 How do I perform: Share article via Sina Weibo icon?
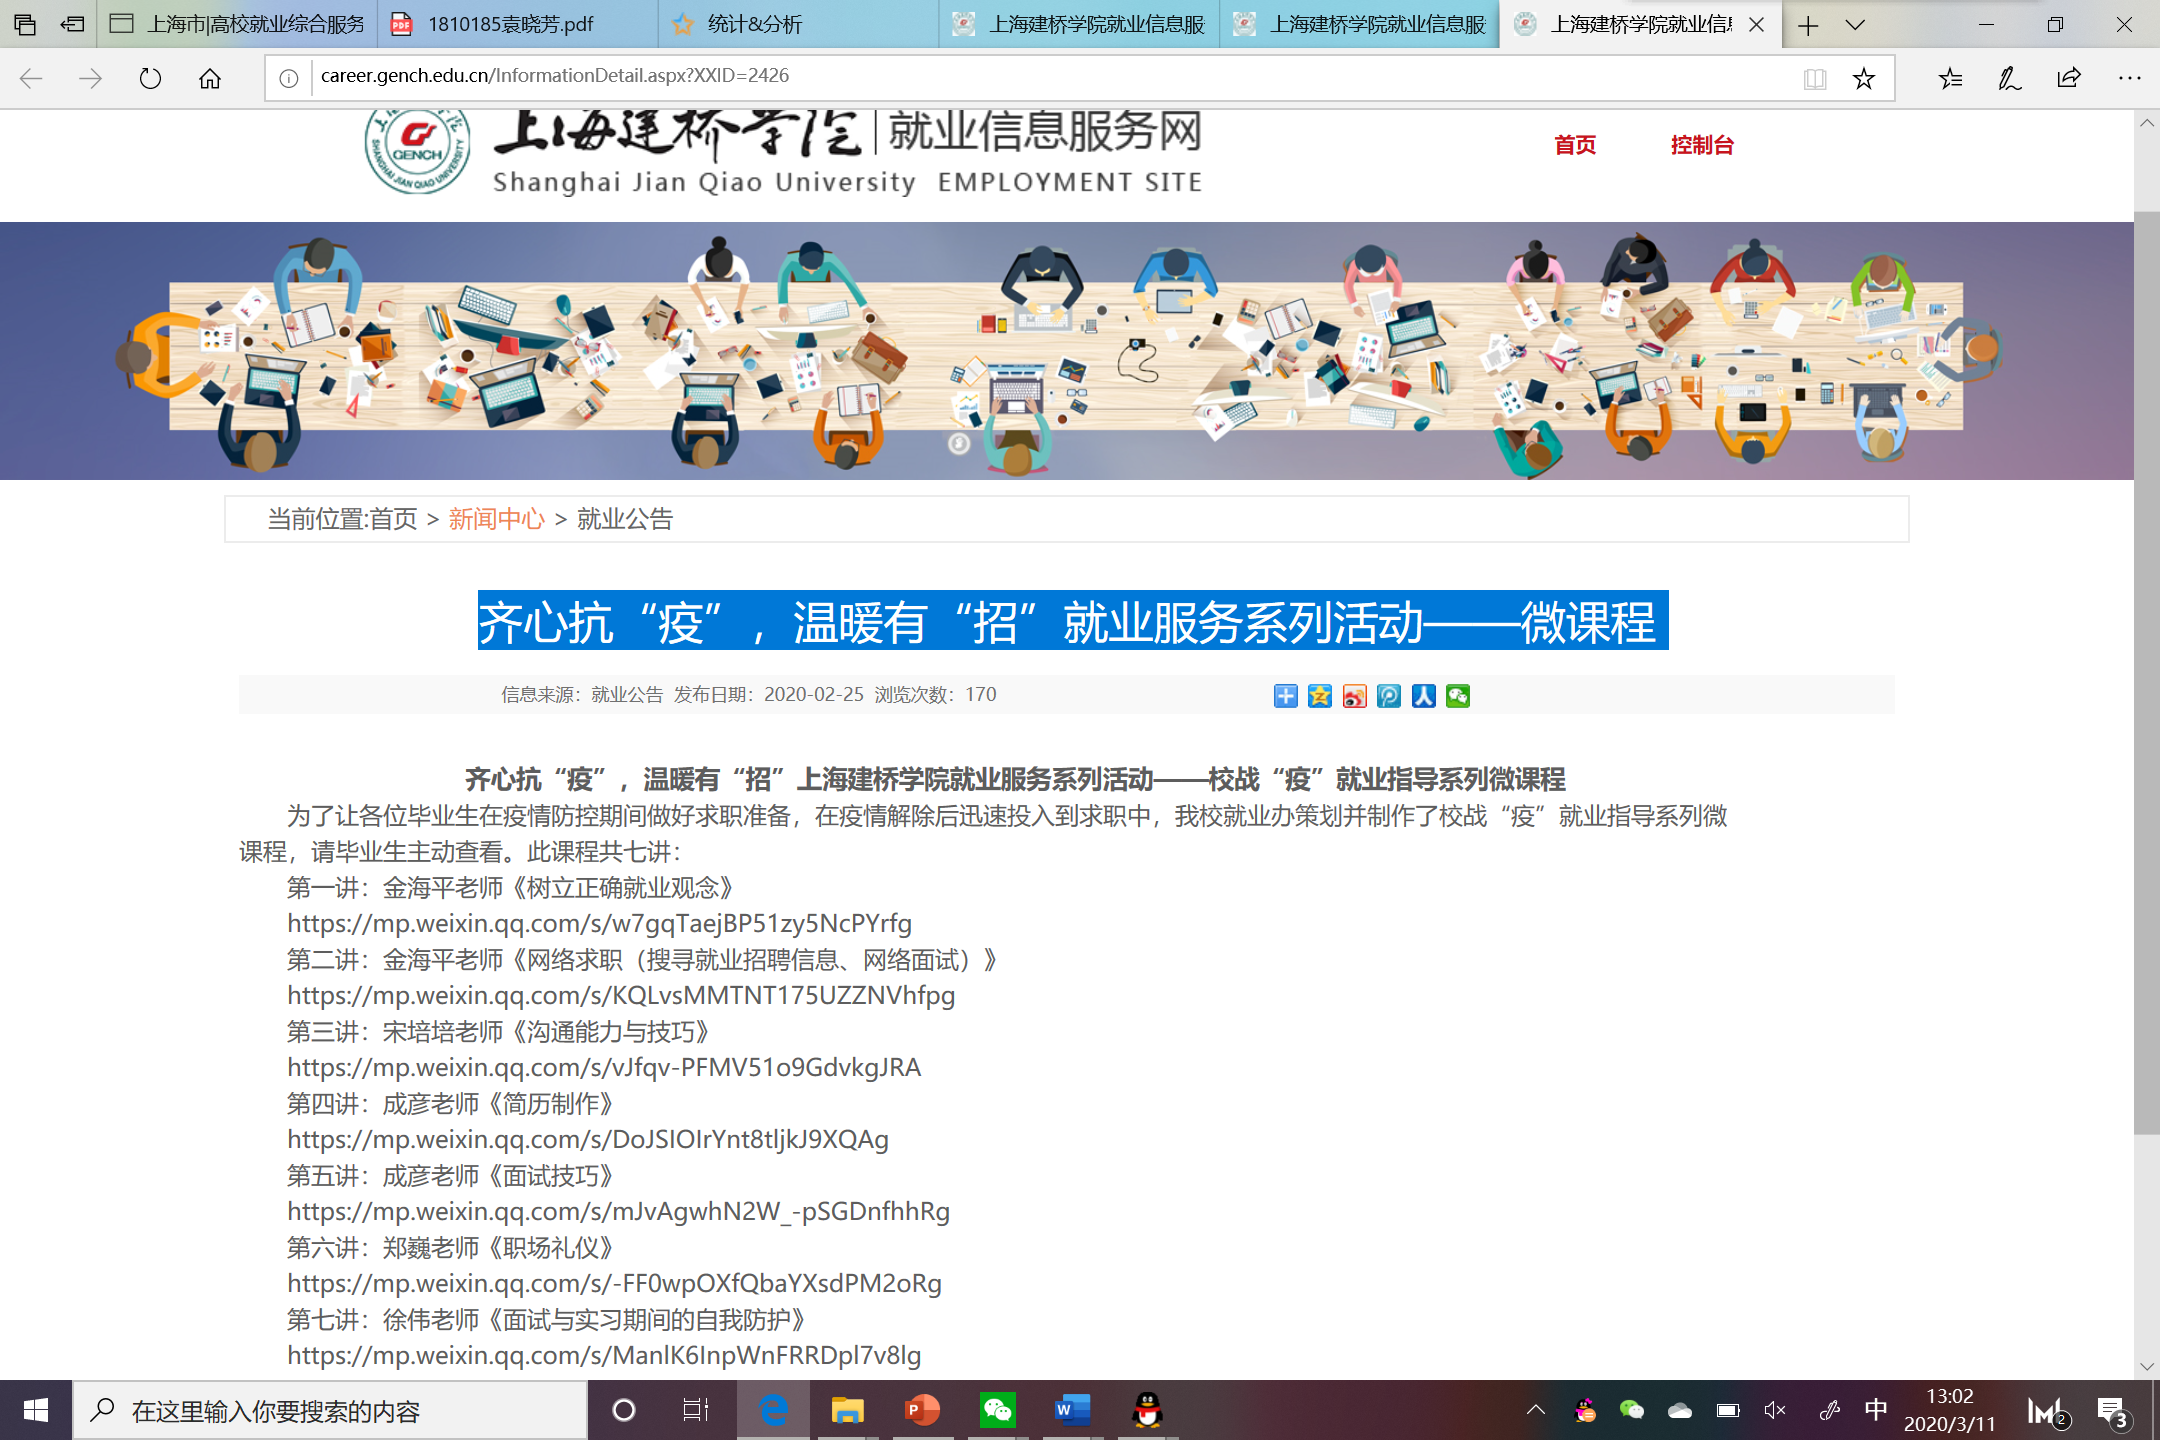[1354, 696]
